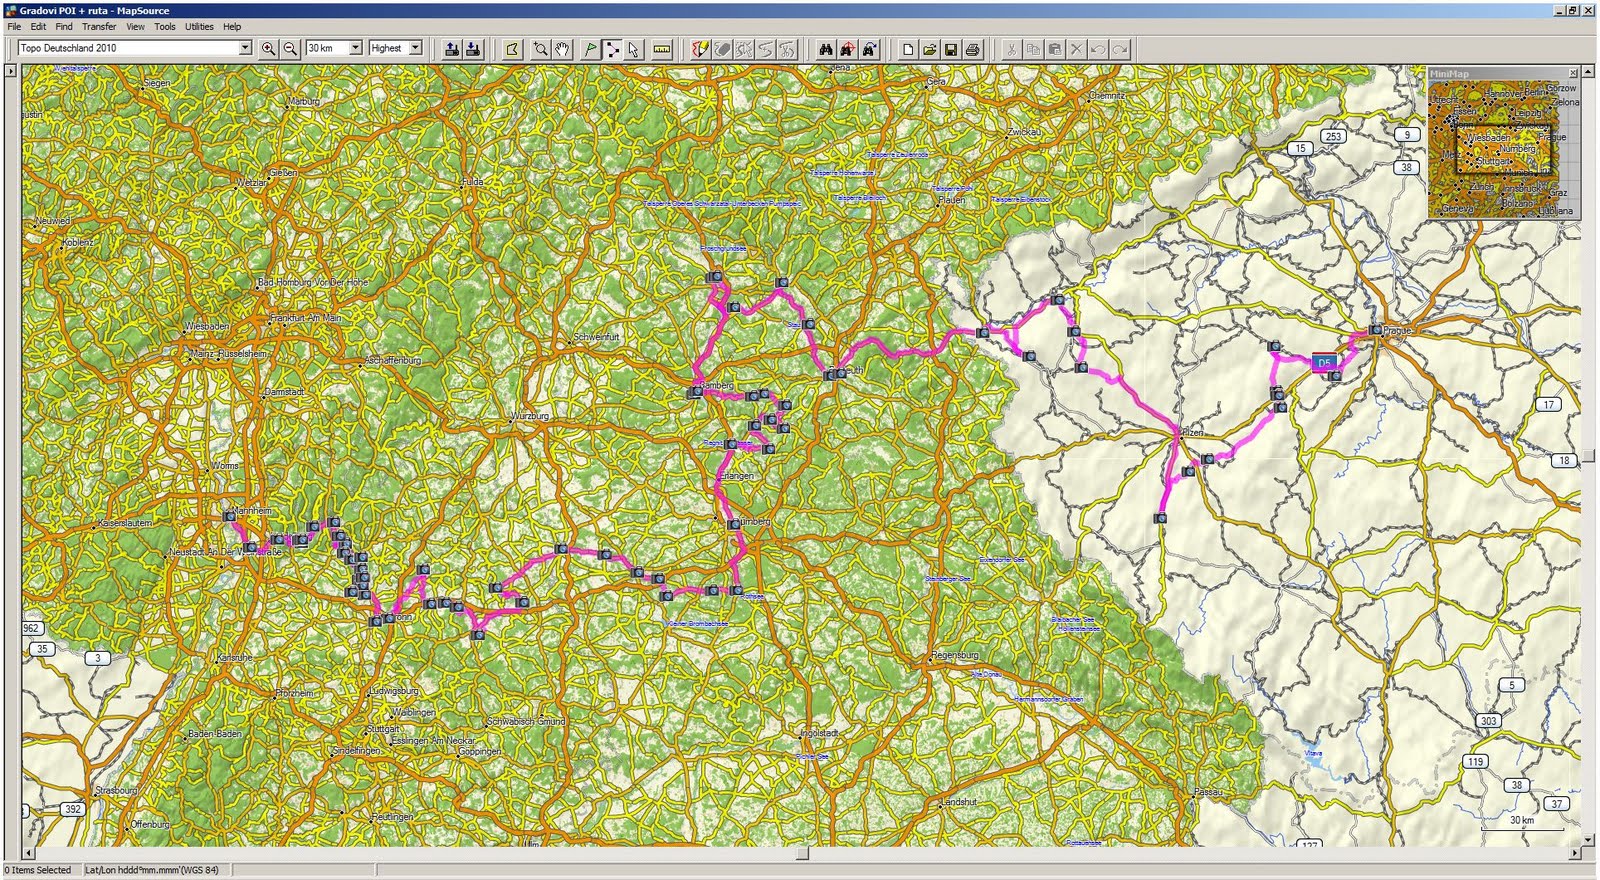
Task: Click the Paste clipboard icon
Action: tap(1054, 48)
